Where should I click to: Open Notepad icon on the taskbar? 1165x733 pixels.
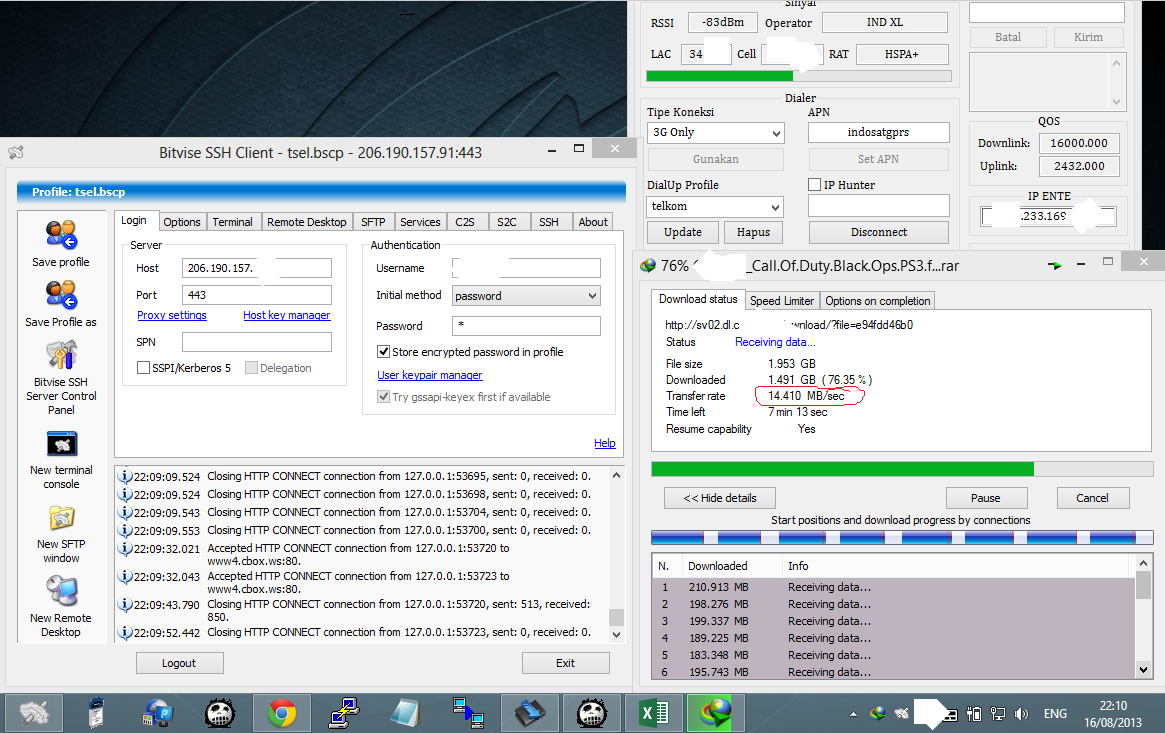point(406,714)
